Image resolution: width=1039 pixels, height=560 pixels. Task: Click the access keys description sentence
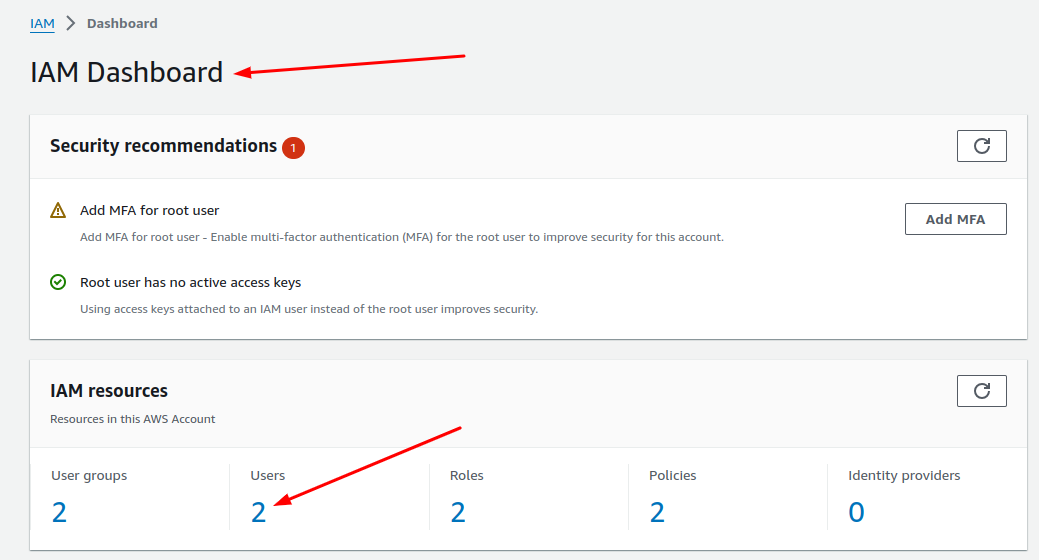[x=309, y=309]
